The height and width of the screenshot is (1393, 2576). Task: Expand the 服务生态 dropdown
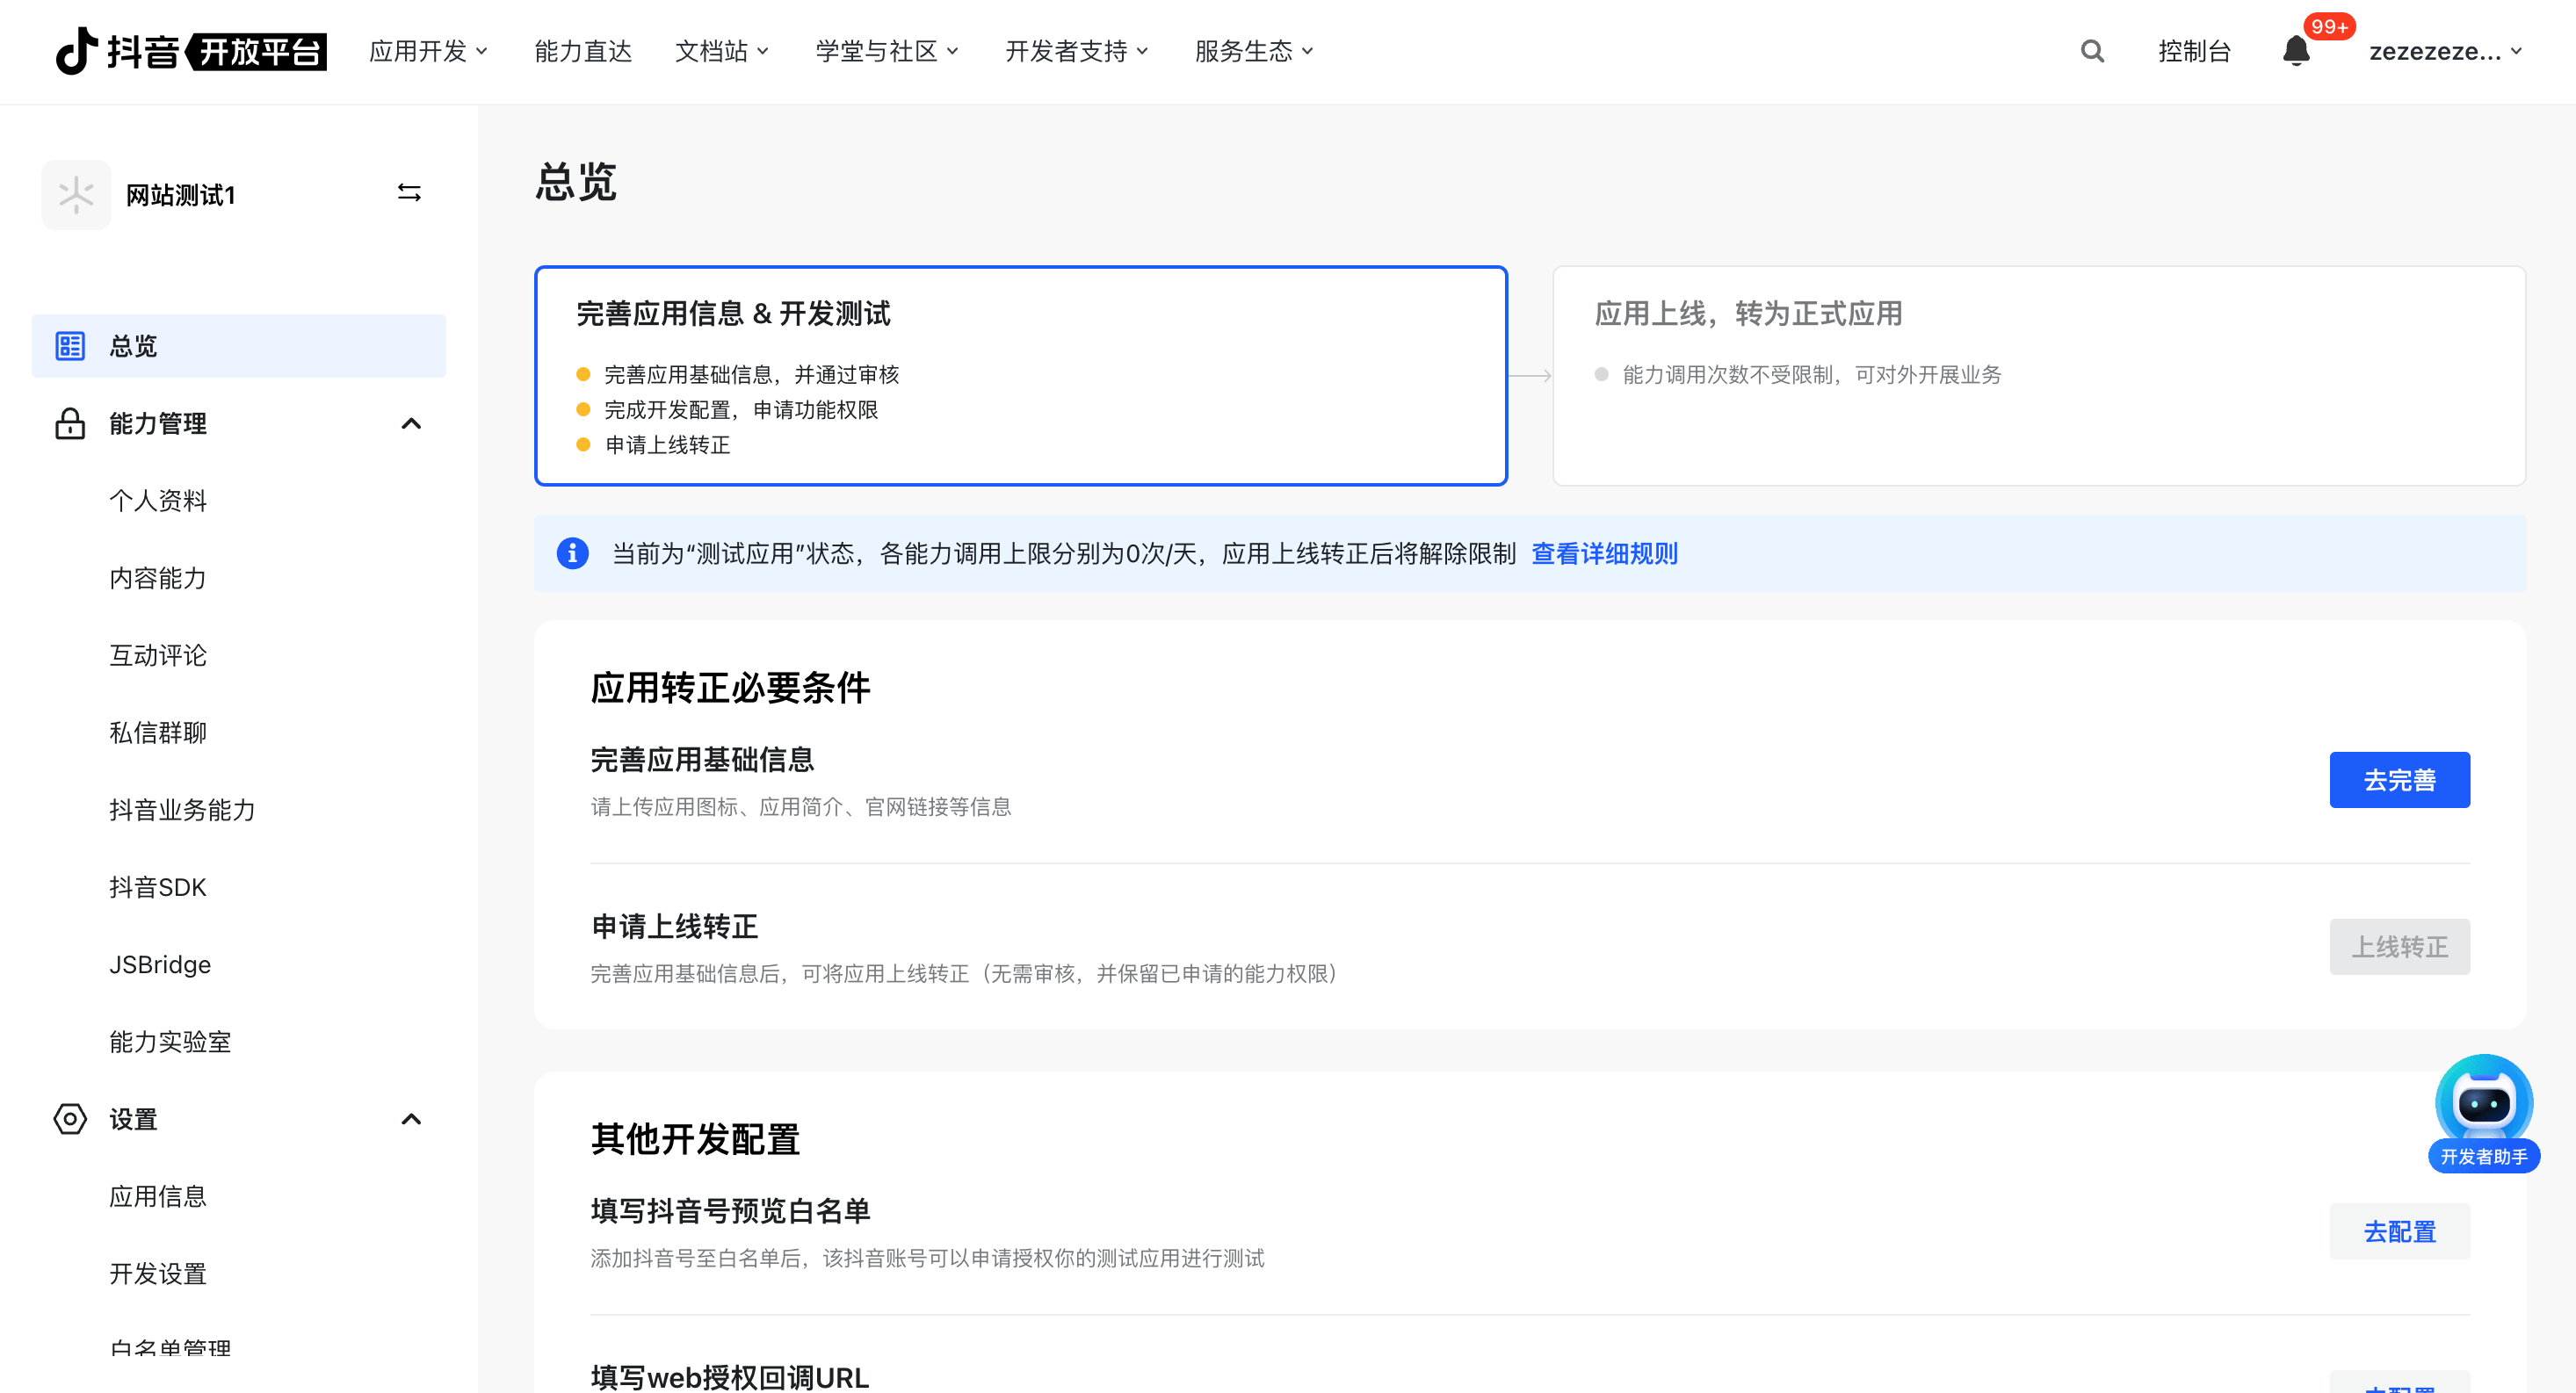[1254, 51]
